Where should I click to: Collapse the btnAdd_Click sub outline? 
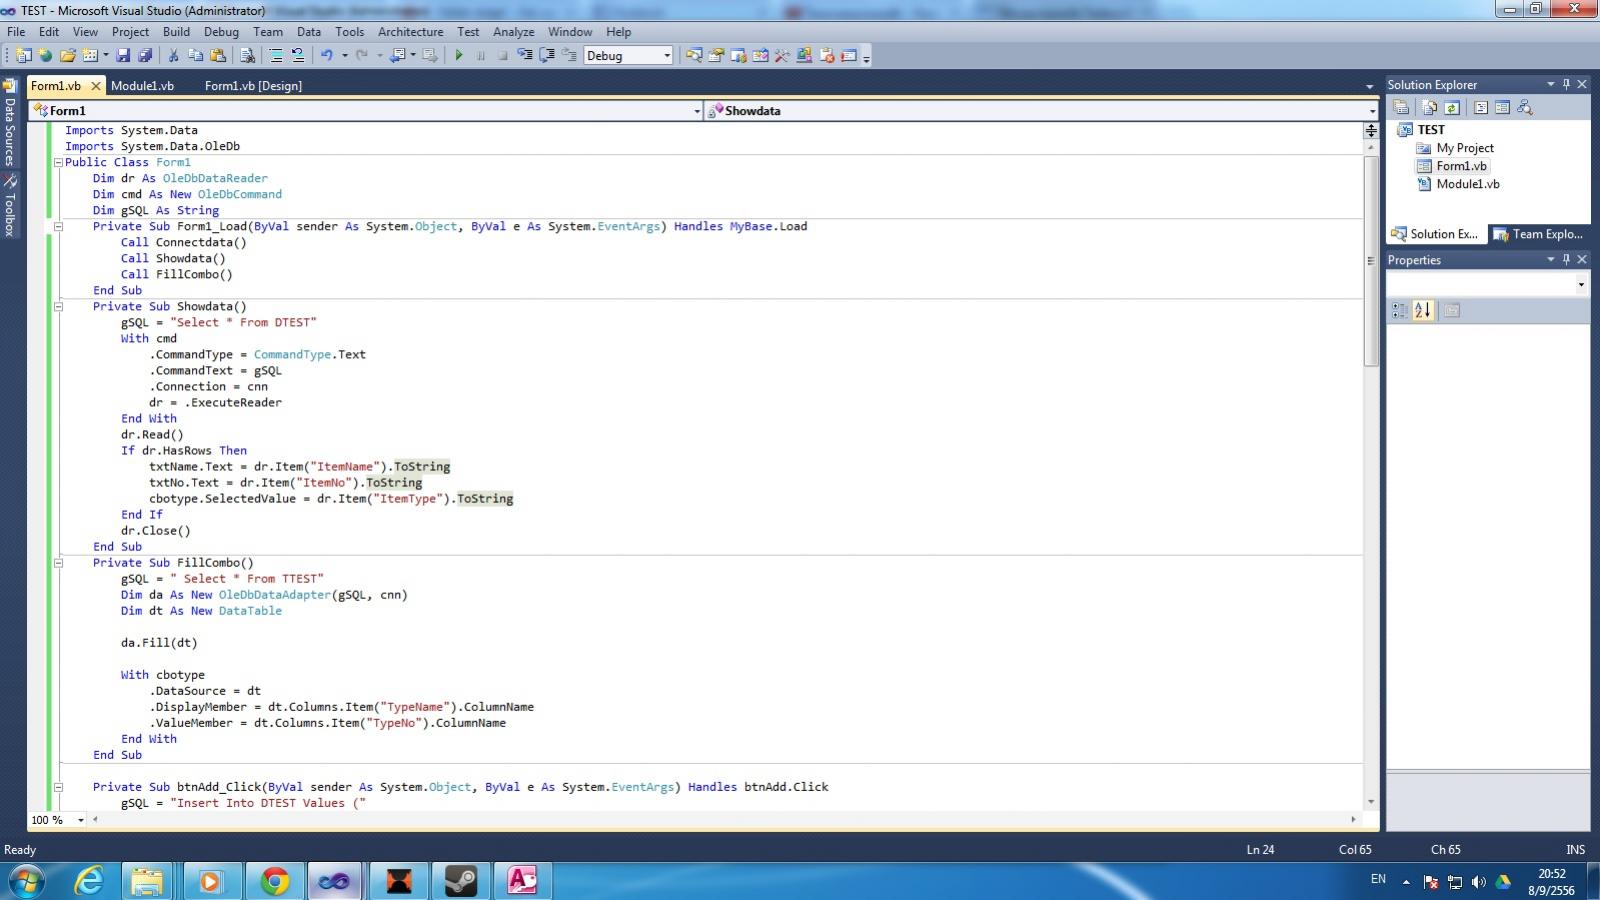coord(58,787)
